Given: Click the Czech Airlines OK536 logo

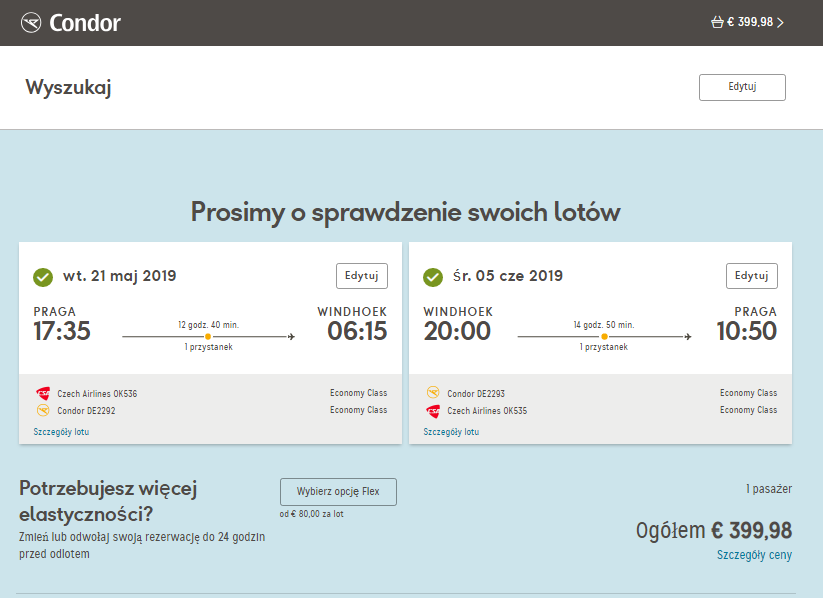Looking at the screenshot, I should point(43,393).
